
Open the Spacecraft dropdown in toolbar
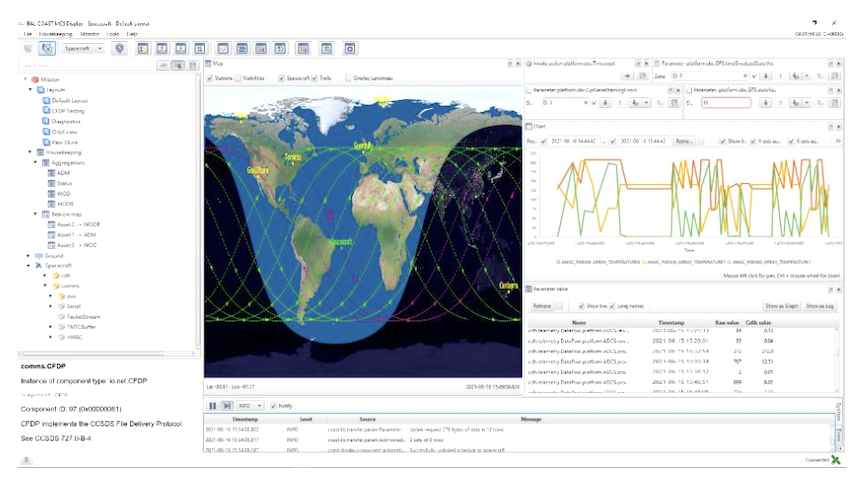point(84,48)
